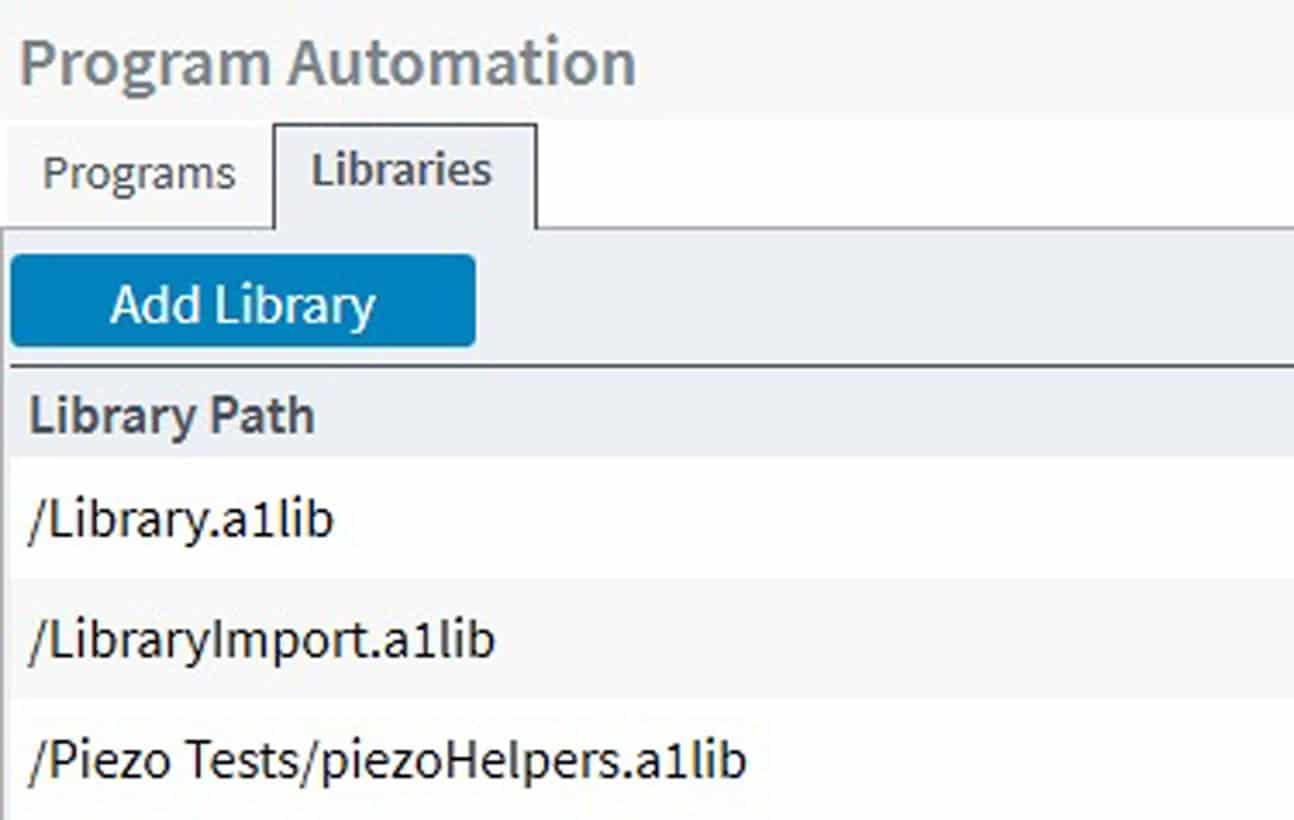Choose the LibraryImport.a1lib library path
Viewport: 1294px width, 820px height.
click(262, 640)
